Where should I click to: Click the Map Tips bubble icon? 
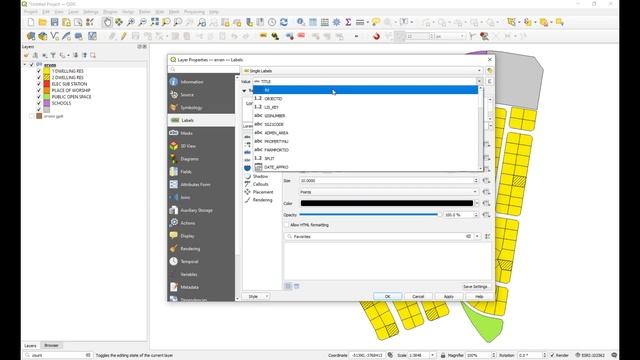click(376, 22)
